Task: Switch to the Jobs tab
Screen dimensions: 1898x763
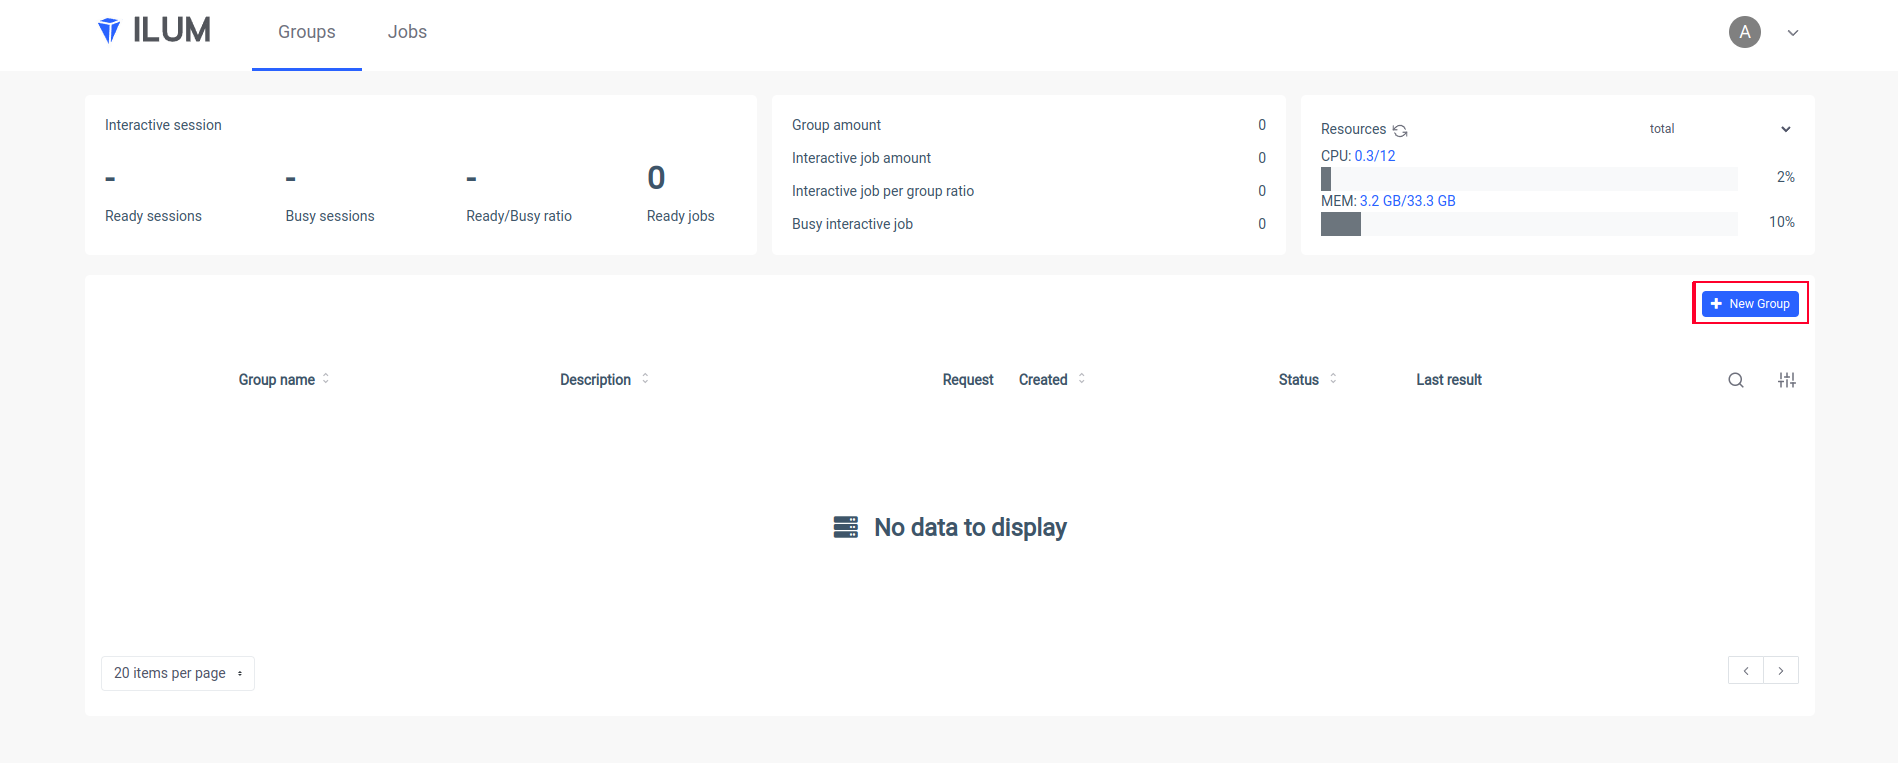Action: (x=407, y=32)
